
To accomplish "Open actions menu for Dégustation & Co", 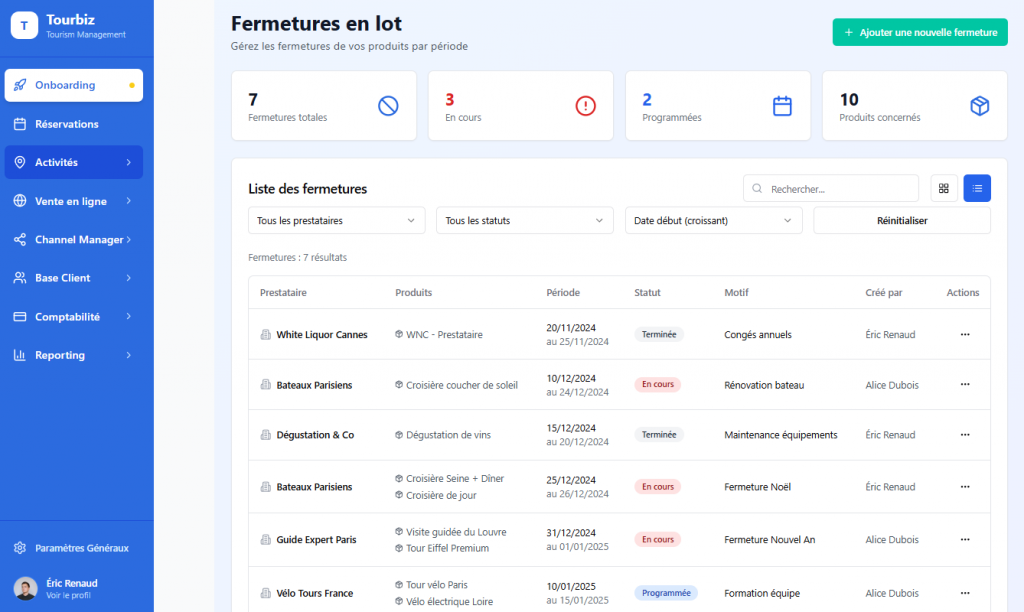I will 964,435.
